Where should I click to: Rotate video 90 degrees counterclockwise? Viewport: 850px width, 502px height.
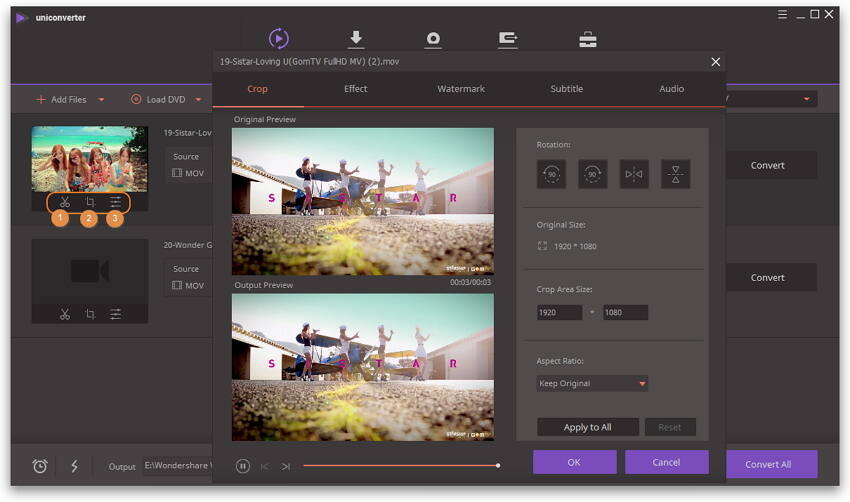(551, 174)
